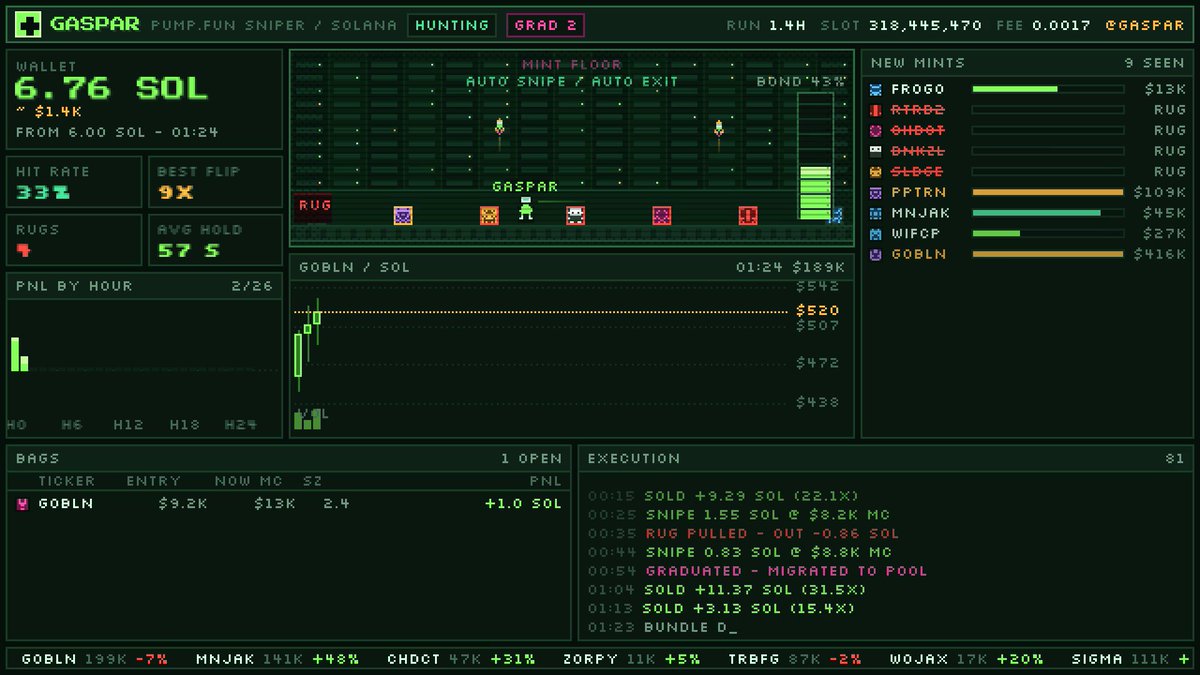Click the FROGO bonding progress bar
This screenshot has width=1200, height=675.
pyautogui.click(x=1048, y=89)
